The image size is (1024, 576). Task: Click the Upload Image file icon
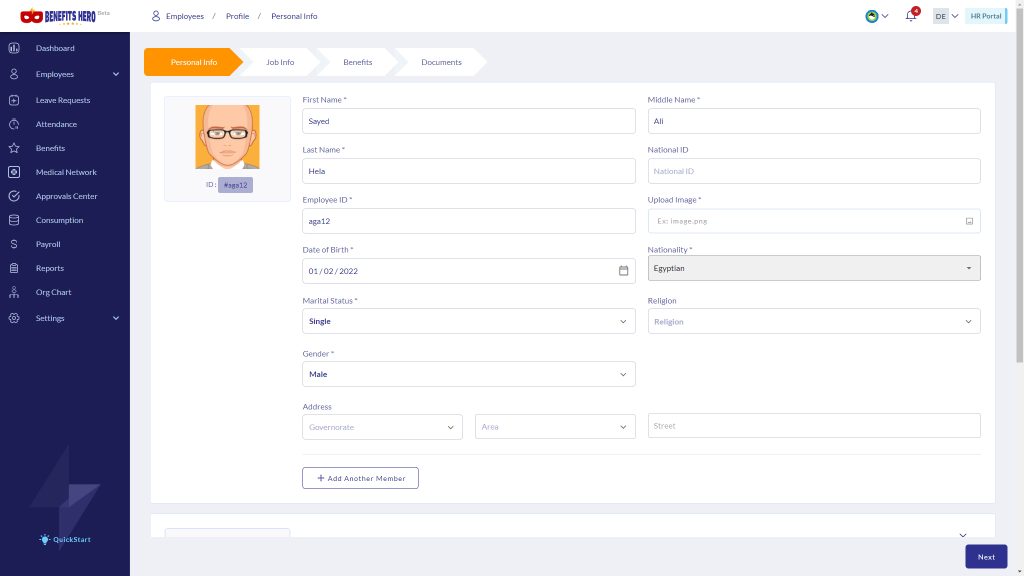(x=969, y=221)
